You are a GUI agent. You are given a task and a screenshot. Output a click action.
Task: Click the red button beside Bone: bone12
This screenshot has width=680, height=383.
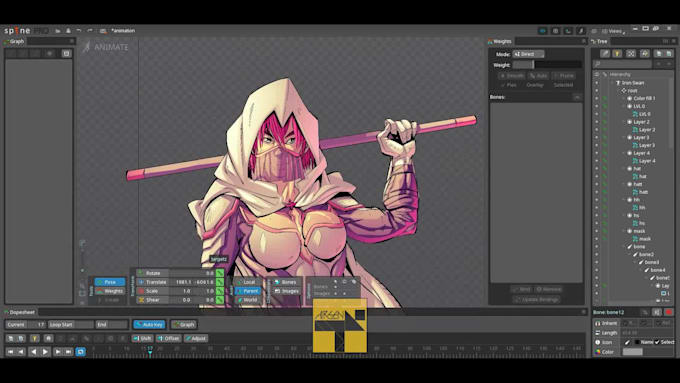(x=669, y=312)
